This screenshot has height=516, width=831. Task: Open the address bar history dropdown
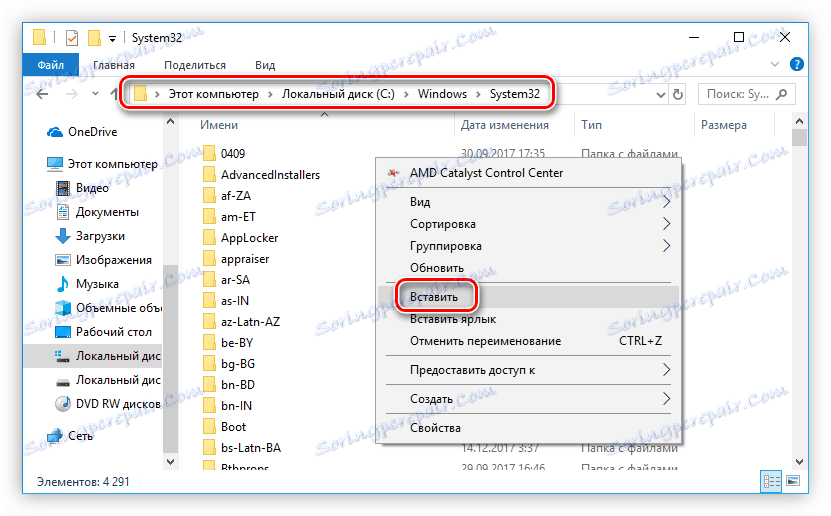coord(660,95)
